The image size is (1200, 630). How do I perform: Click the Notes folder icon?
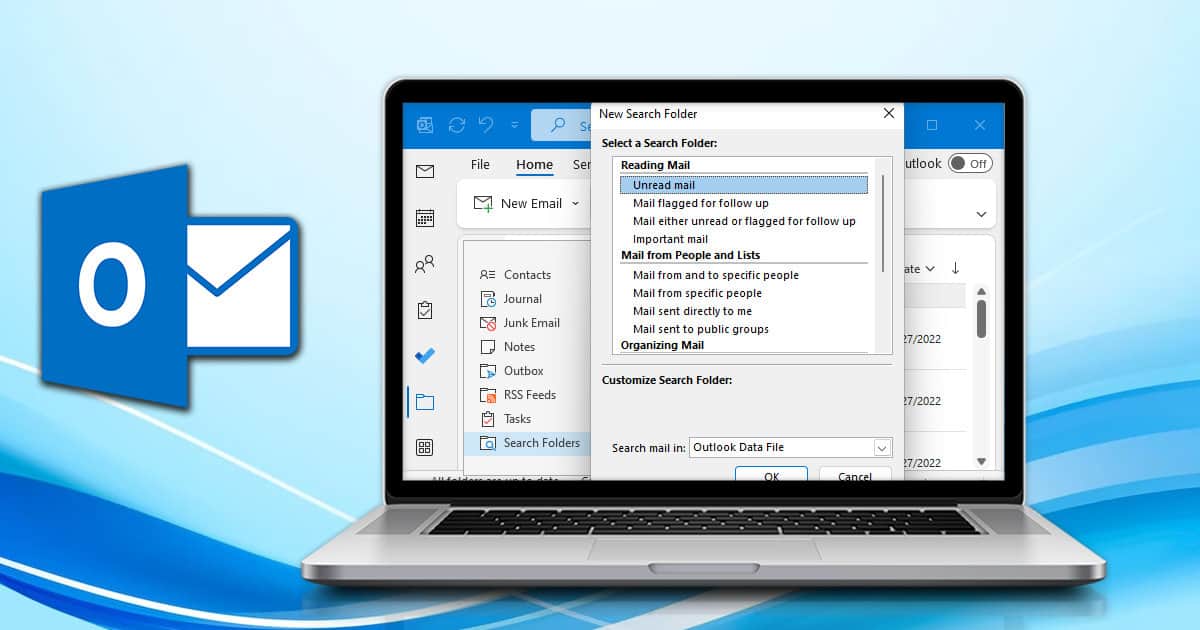pos(488,347)
